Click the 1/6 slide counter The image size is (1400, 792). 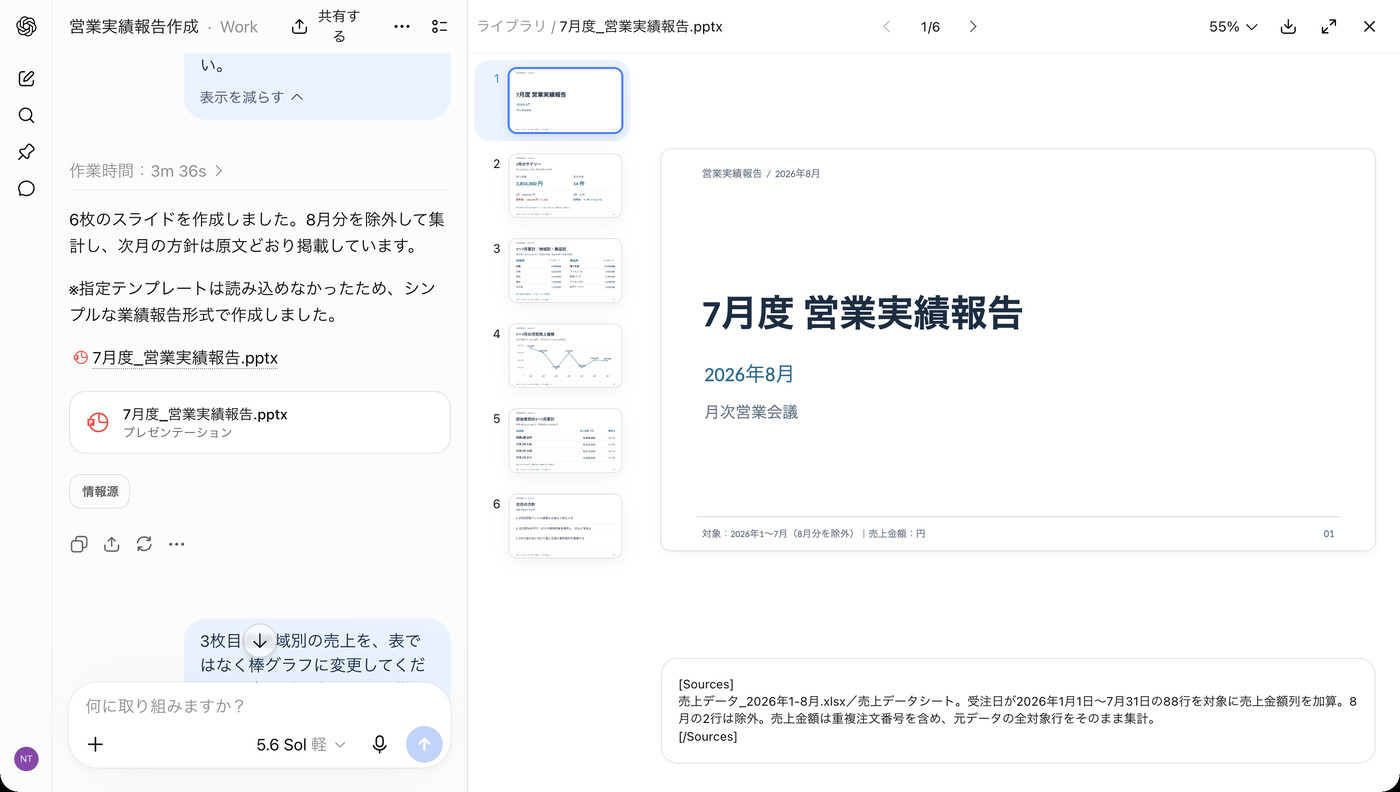tap(930, 27)
